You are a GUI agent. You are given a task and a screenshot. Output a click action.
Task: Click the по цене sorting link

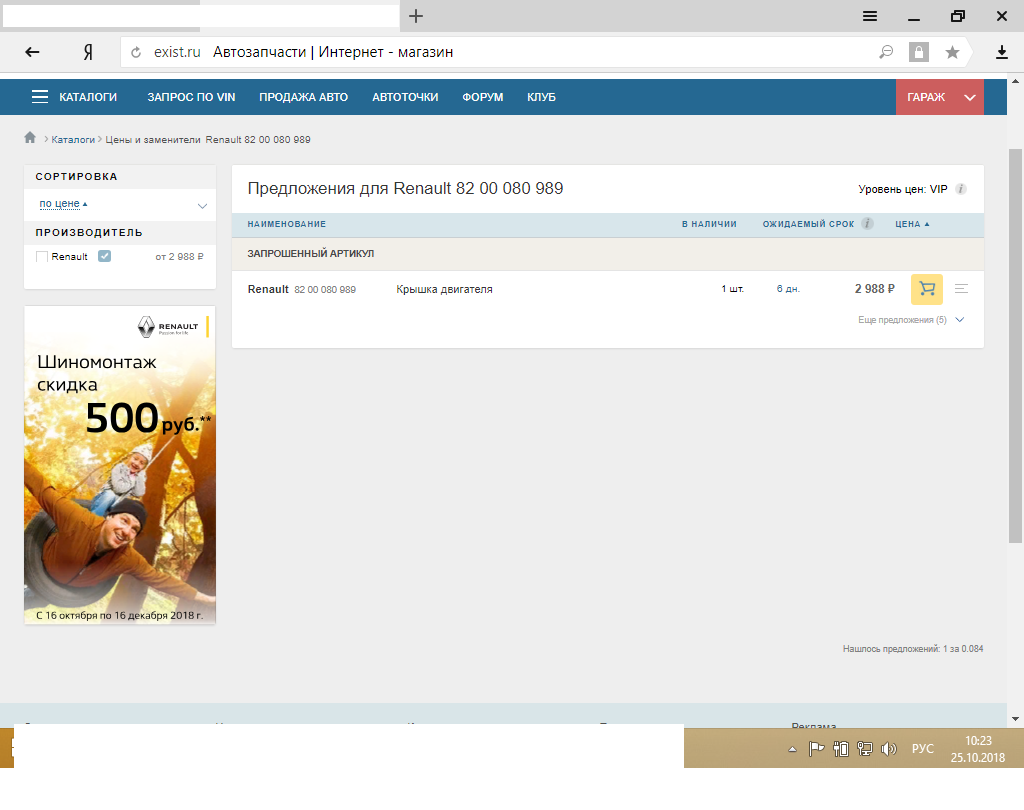pyautogui.click(x=59, y=204)
